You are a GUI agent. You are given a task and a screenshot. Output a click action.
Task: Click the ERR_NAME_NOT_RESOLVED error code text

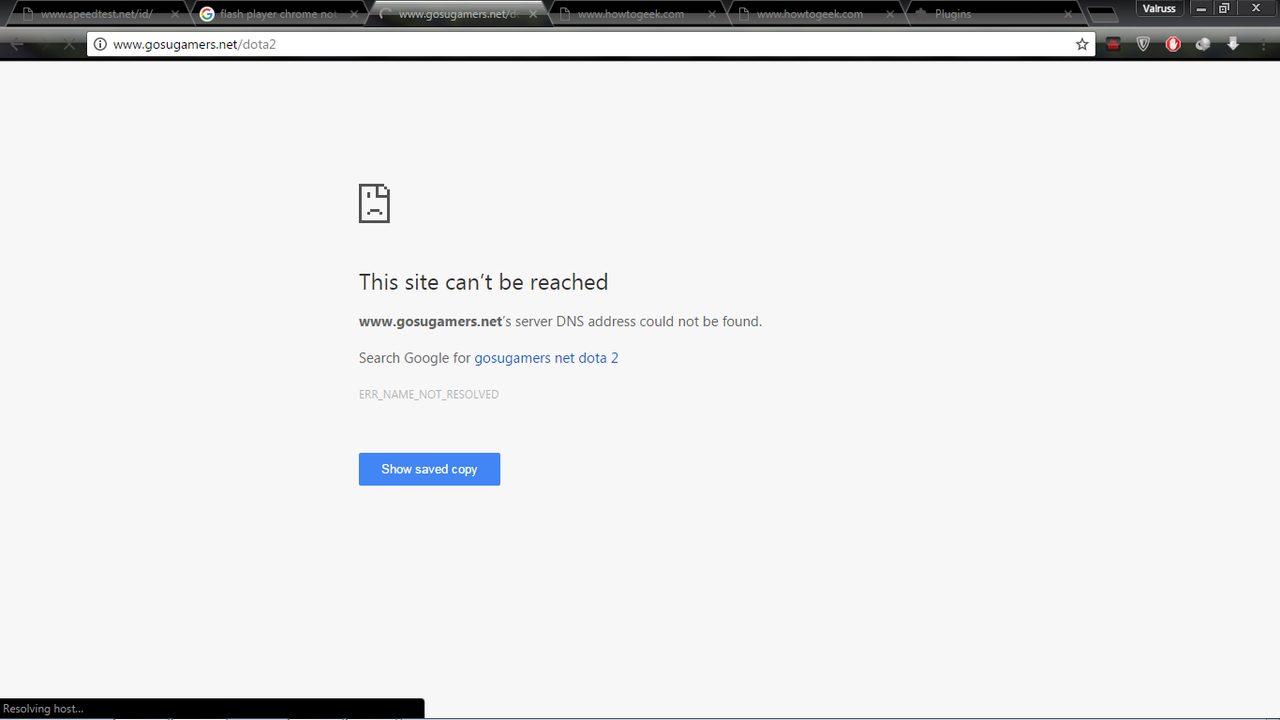[429, 395]
